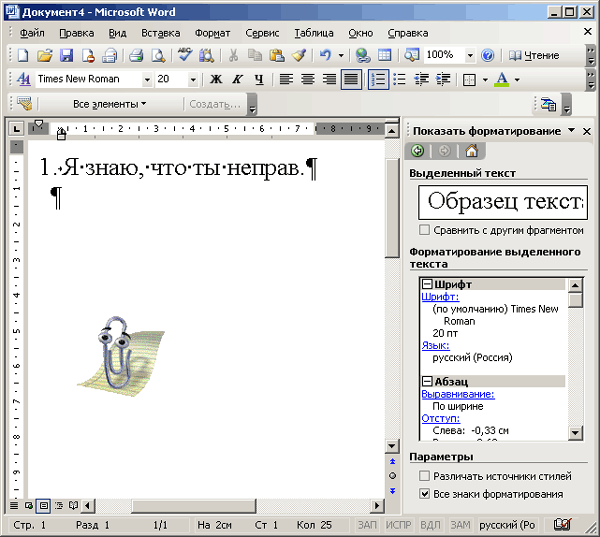The height and width of the screenshot is (537, 600).
Task: Collapse the Шрифт section
Action: tap(427, 284)
